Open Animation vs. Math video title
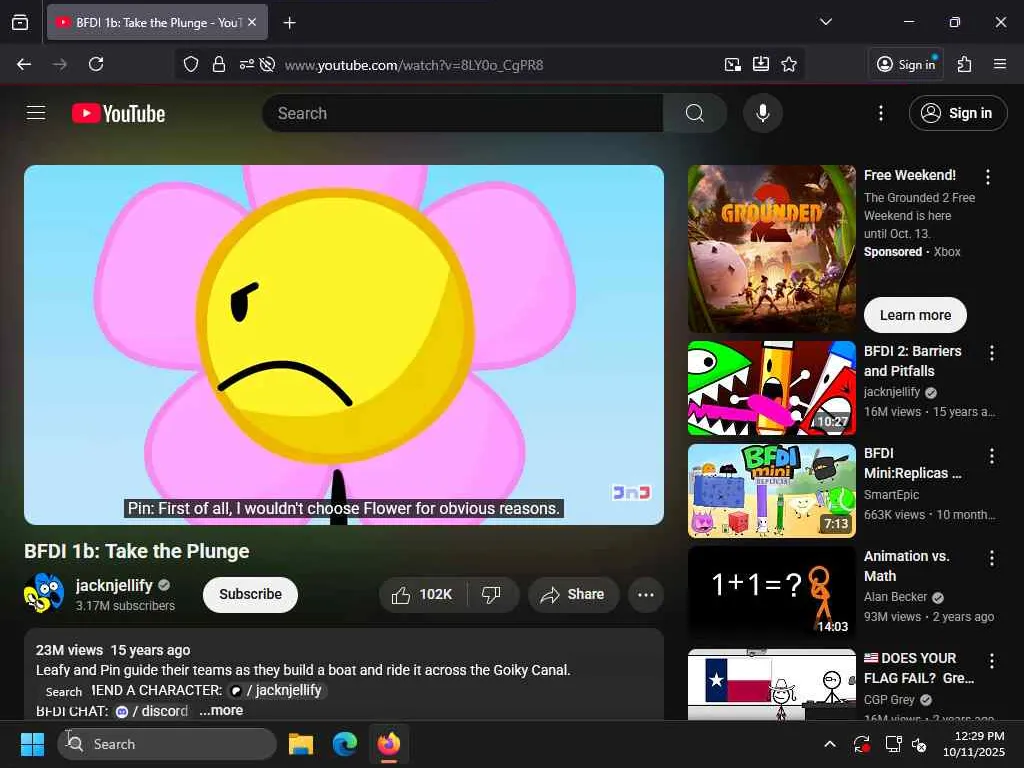This screenshot has height=768, width=1024. click(x=906, y=566)
